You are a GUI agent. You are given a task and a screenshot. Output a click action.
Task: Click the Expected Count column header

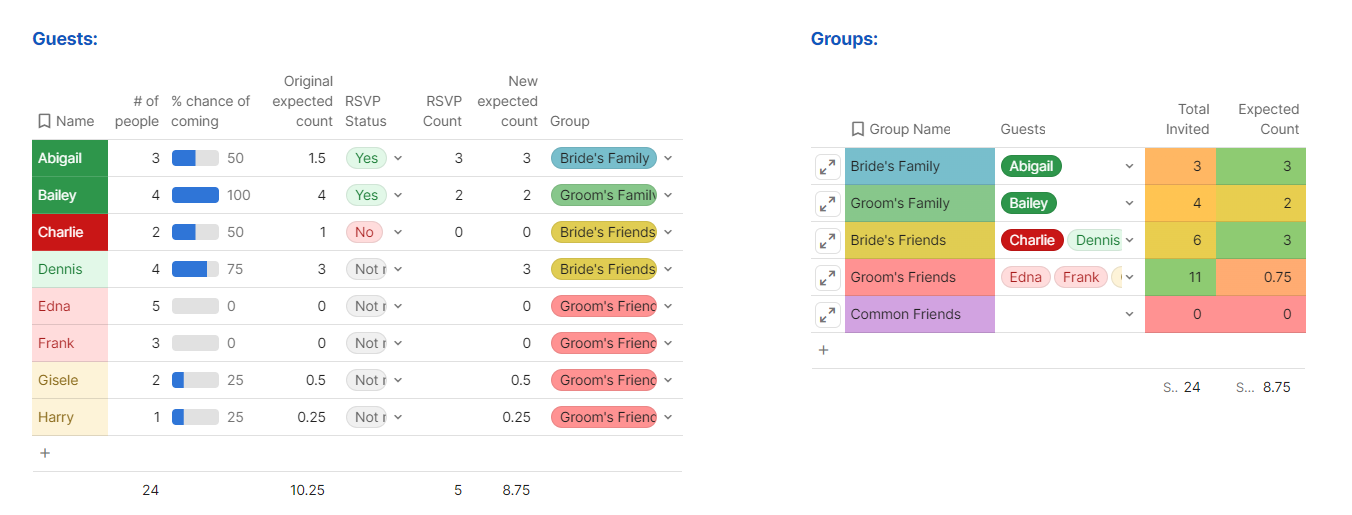pyautogui.click(x=1268, y=119)
